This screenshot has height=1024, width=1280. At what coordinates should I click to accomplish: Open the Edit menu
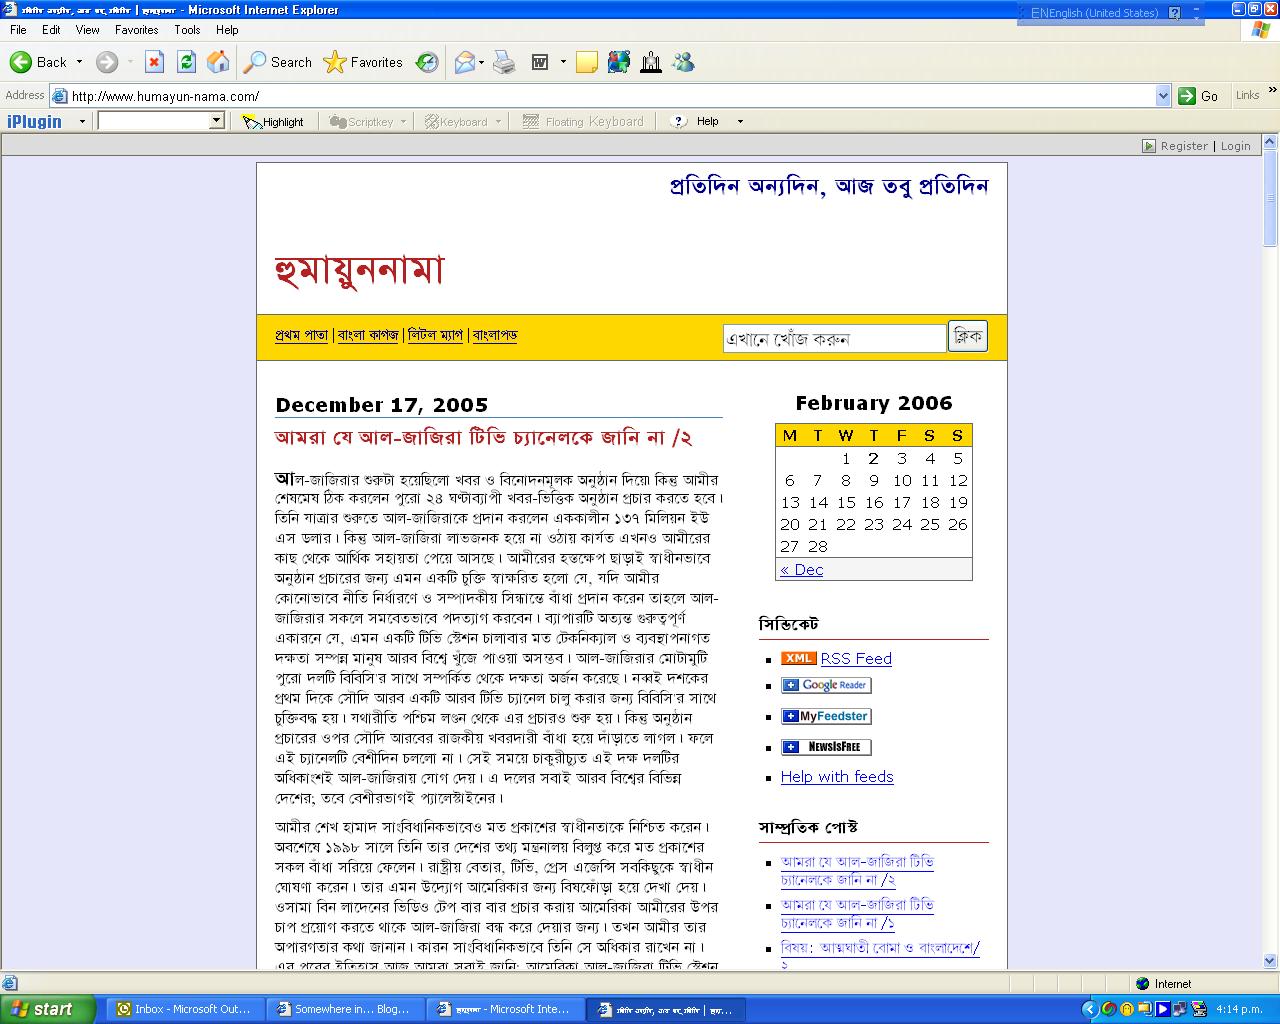point(51,30)
